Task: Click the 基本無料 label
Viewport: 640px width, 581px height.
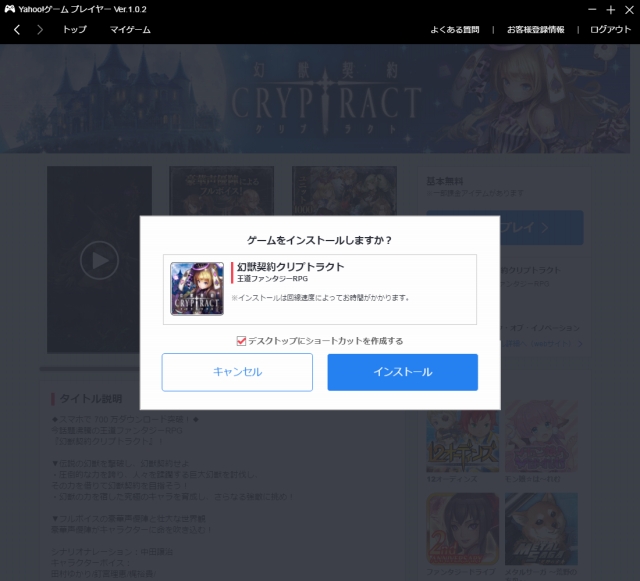Action: pos(444,181)
